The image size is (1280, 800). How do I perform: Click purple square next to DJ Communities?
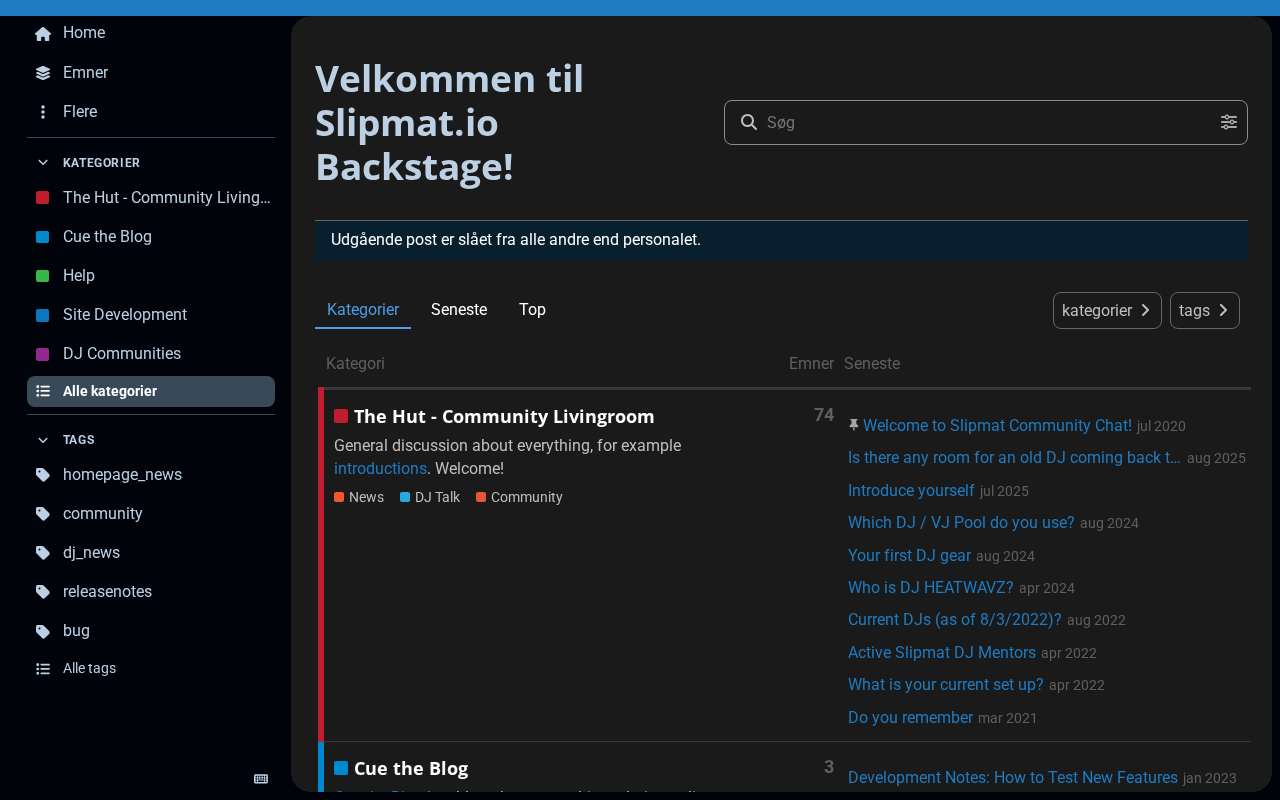click(x=42, y=354)
